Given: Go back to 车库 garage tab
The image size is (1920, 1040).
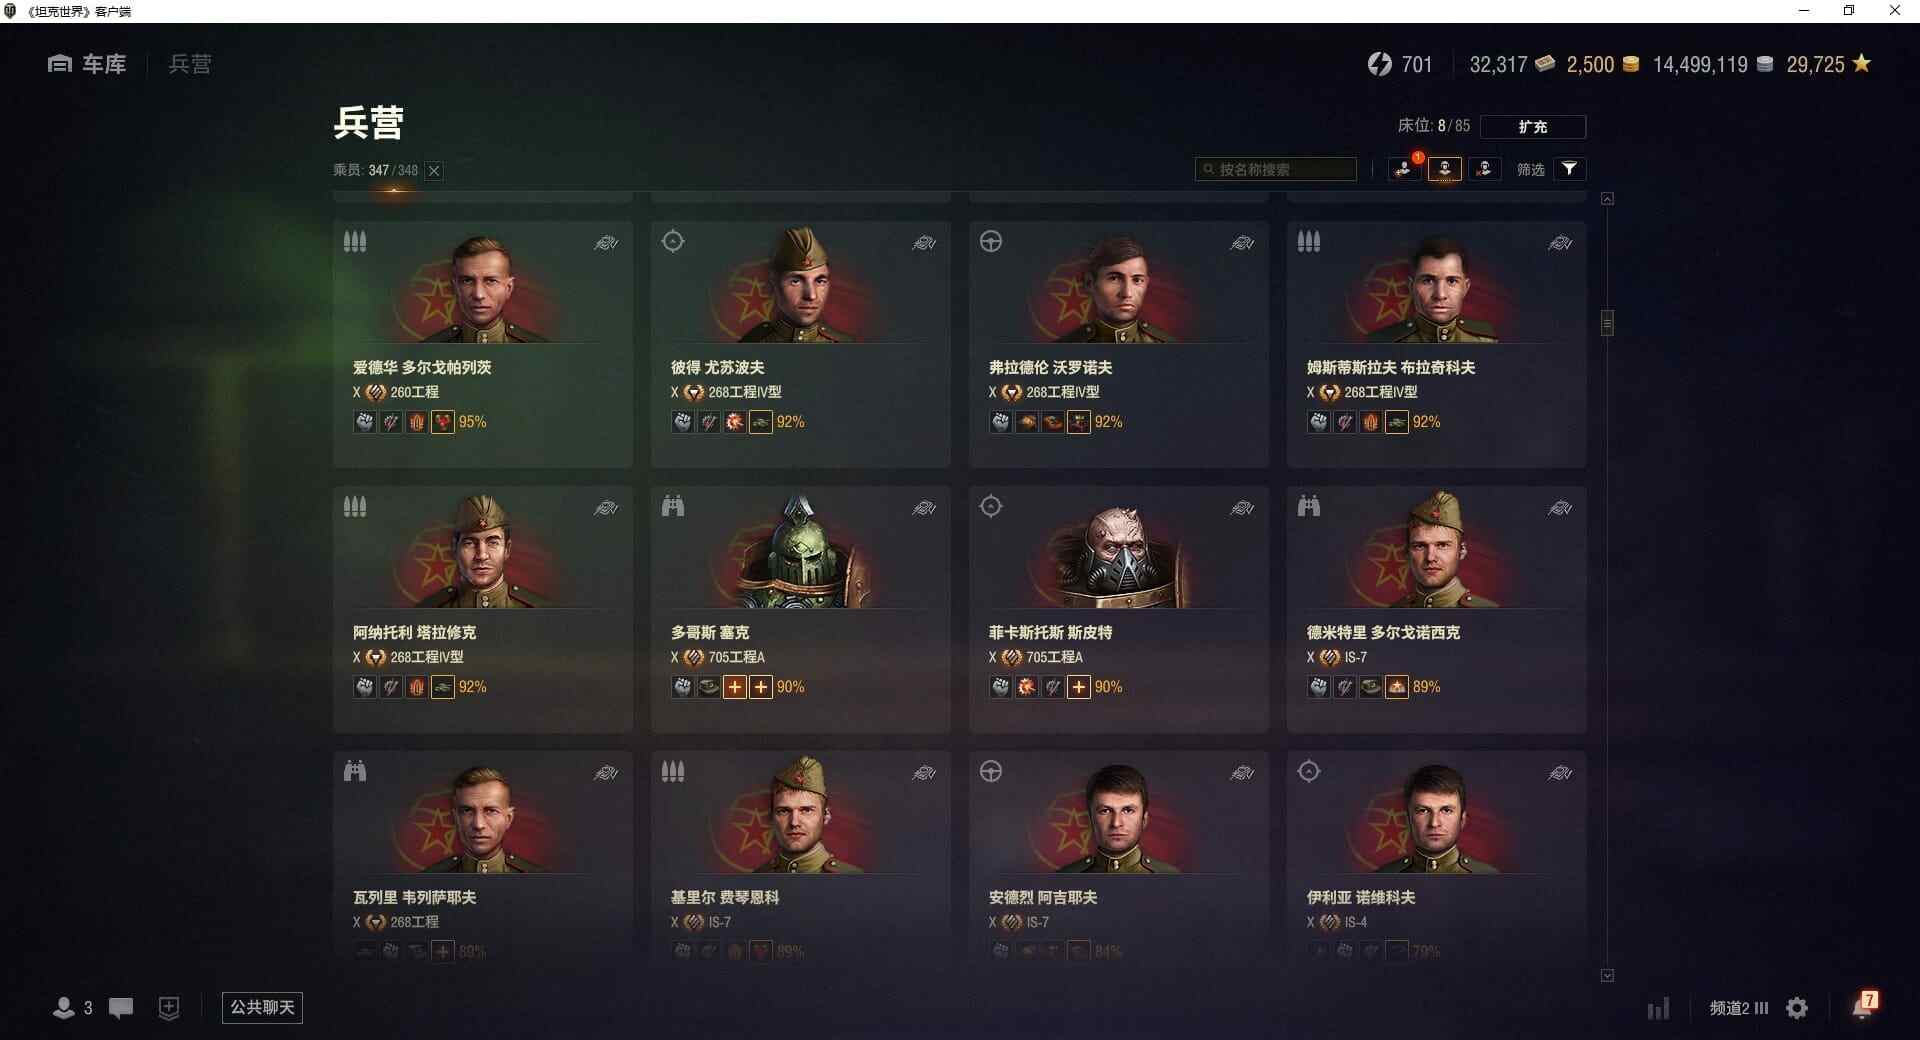Looking at the screenshot, I should 87,64.
